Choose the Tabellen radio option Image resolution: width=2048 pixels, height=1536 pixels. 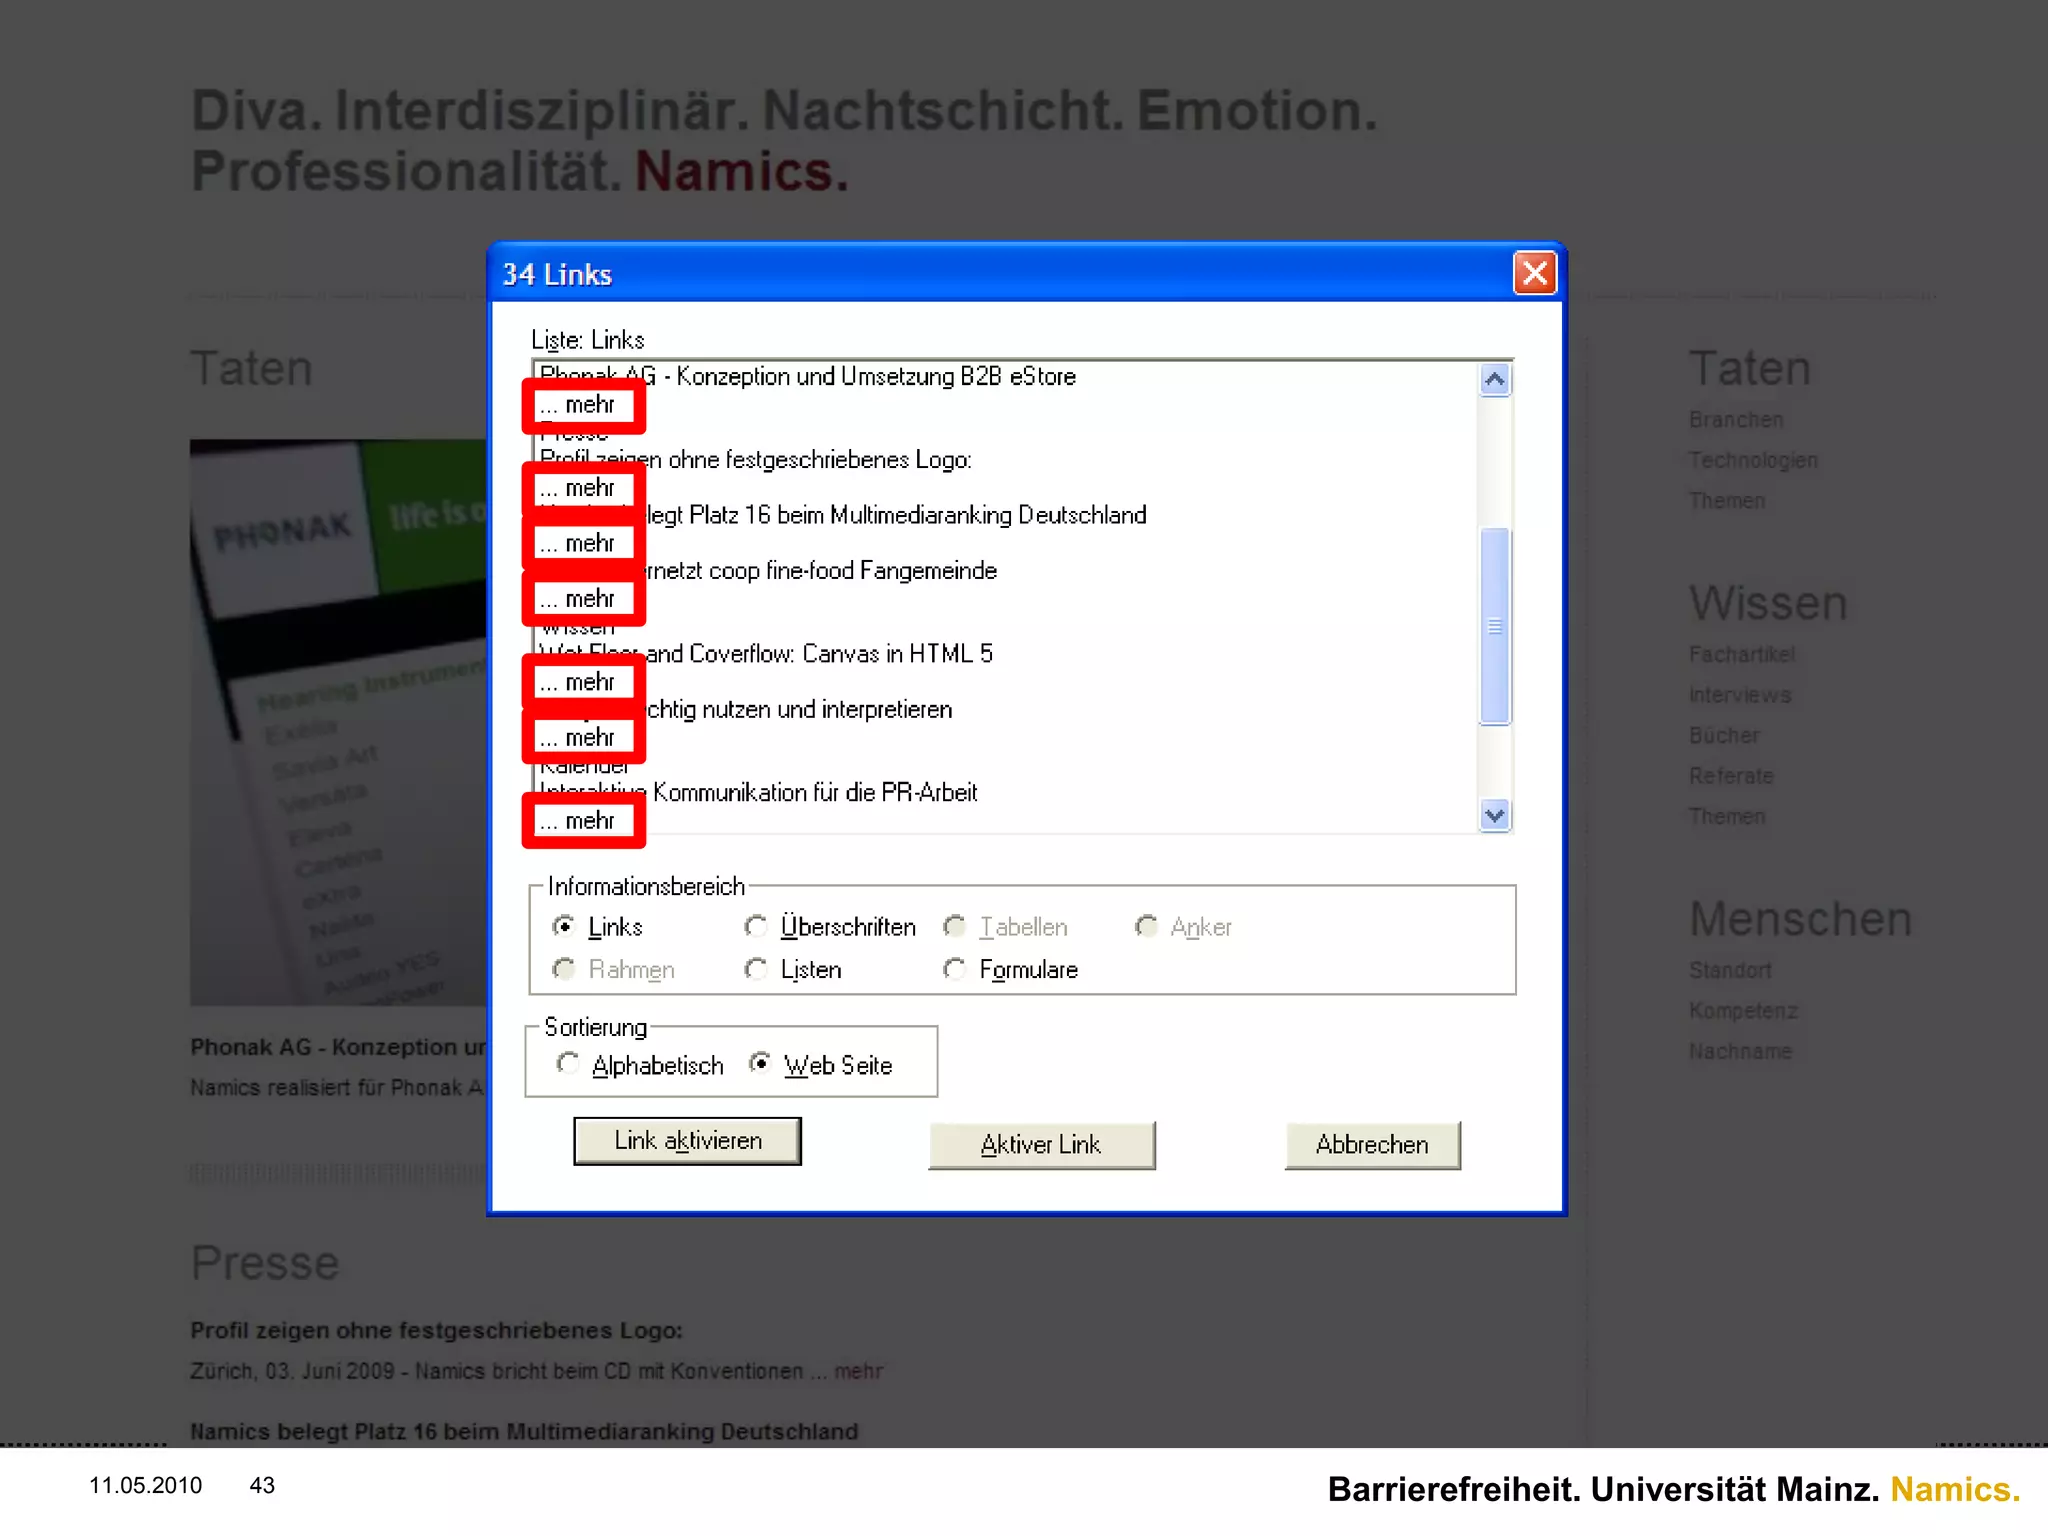point(1006,927)
